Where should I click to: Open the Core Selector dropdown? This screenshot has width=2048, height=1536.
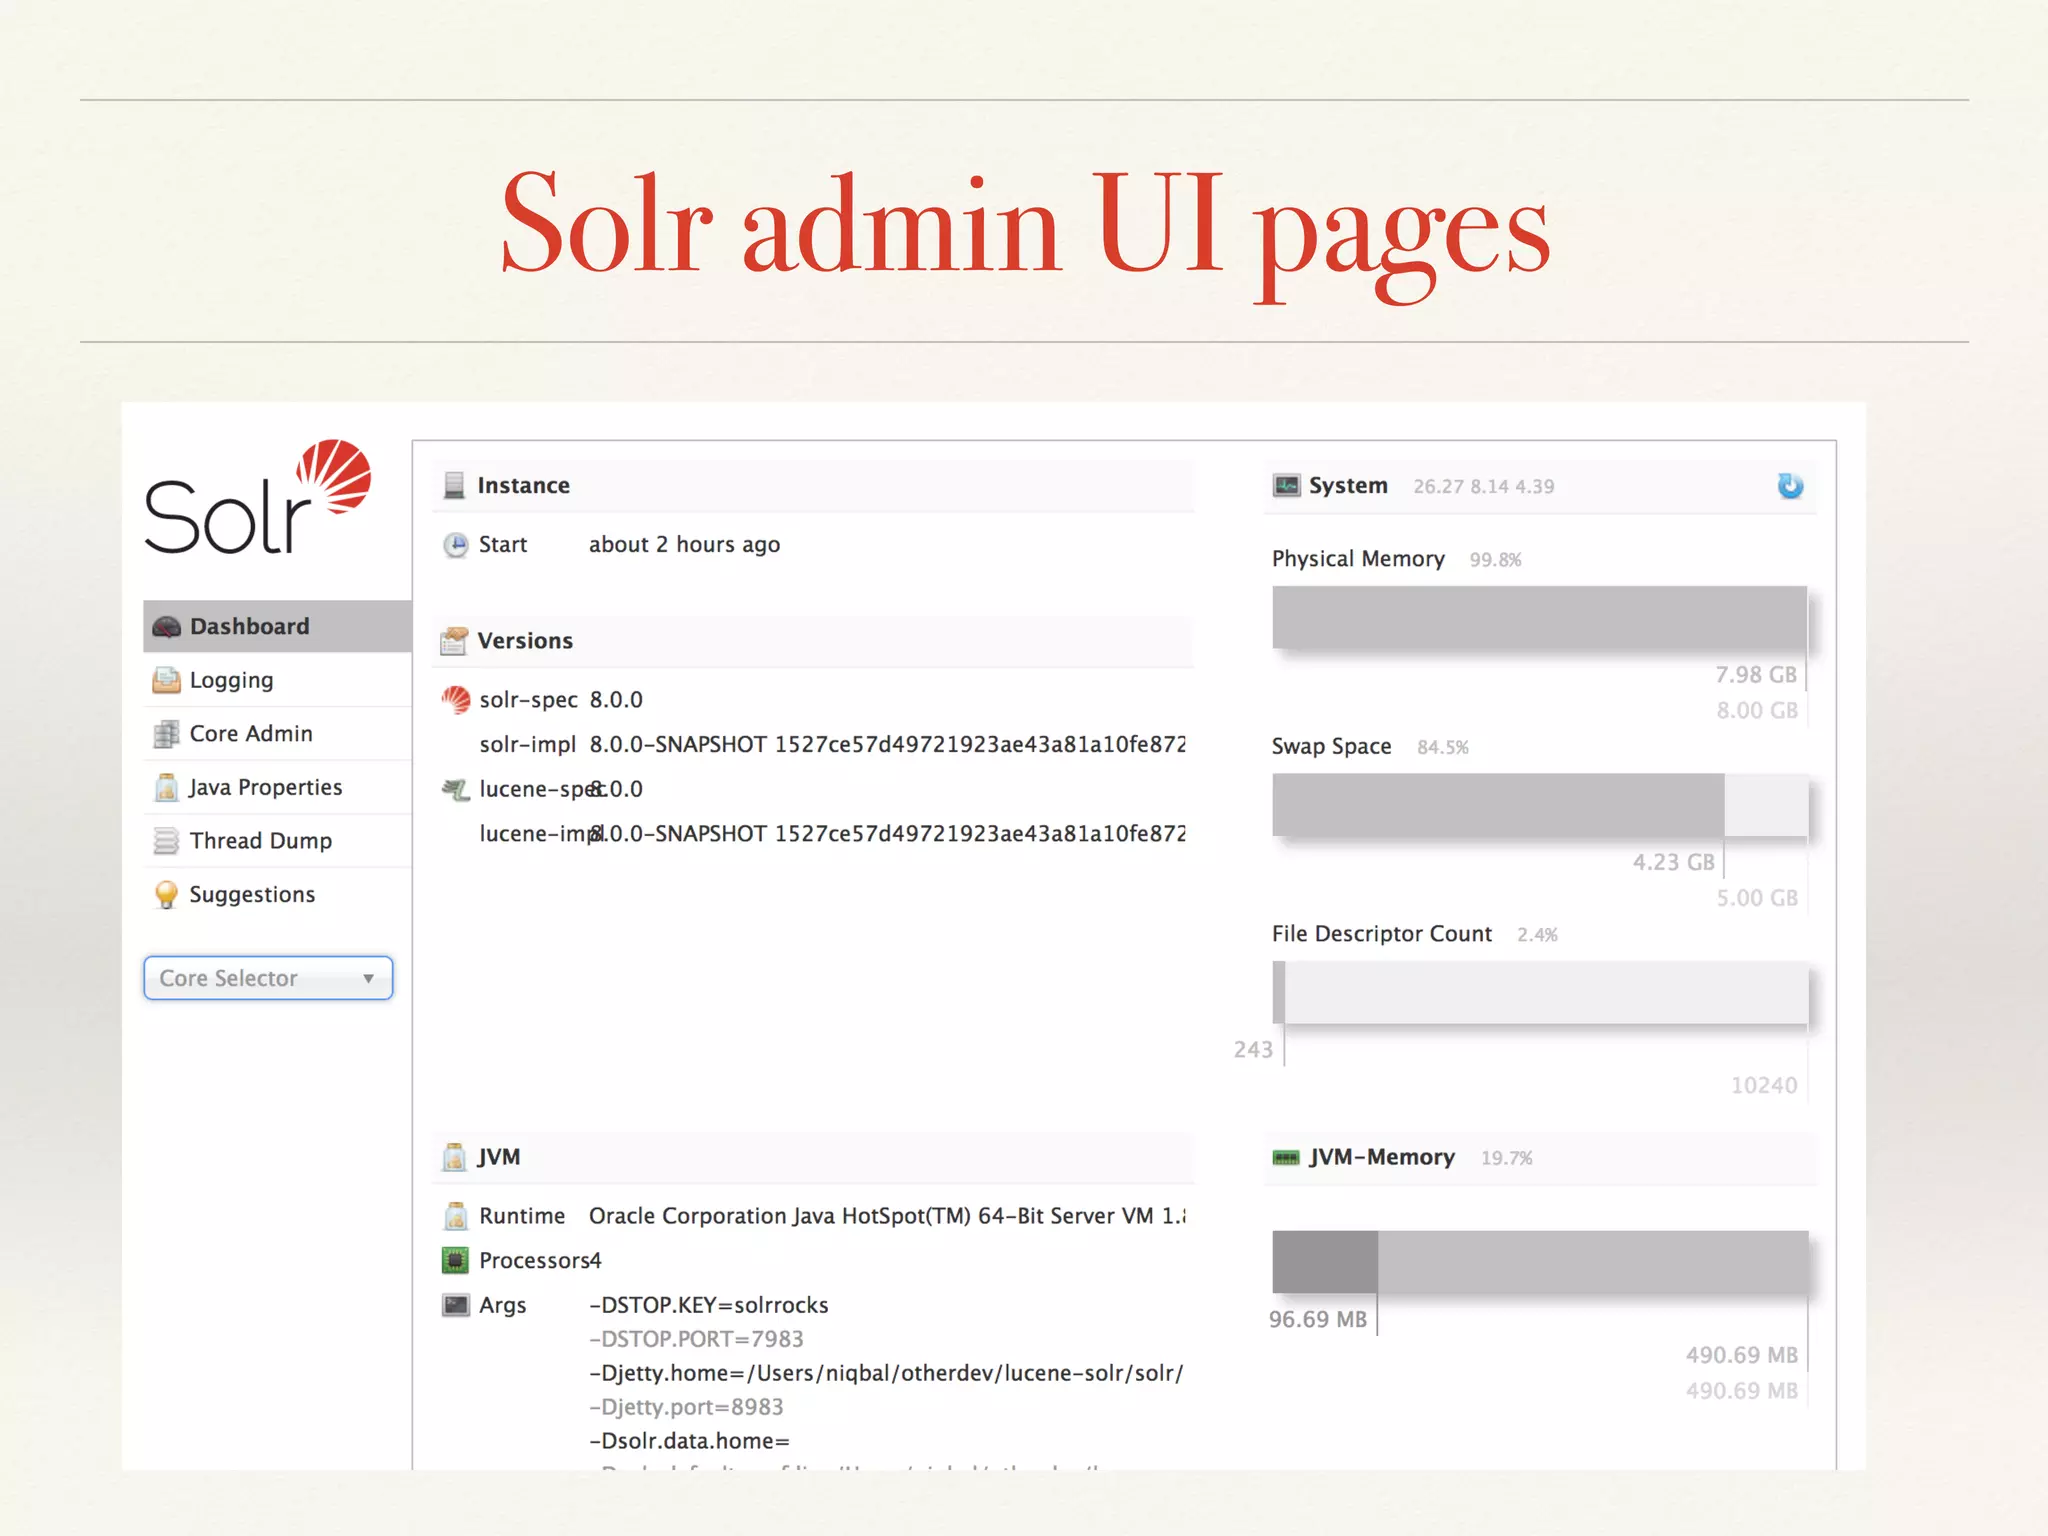[x=268, y=978]
